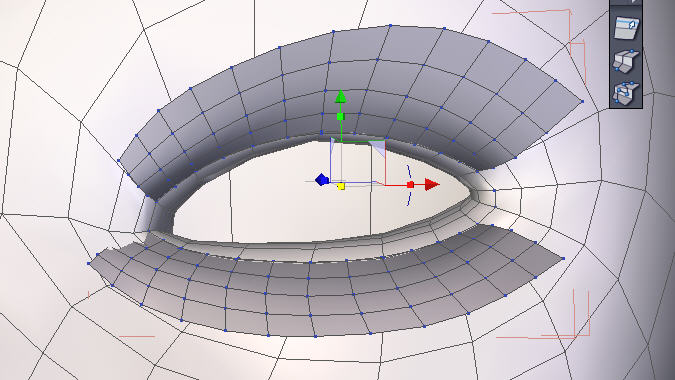
Task: Select the edge loop selection tool icon
Action: (x=625, y=28)
